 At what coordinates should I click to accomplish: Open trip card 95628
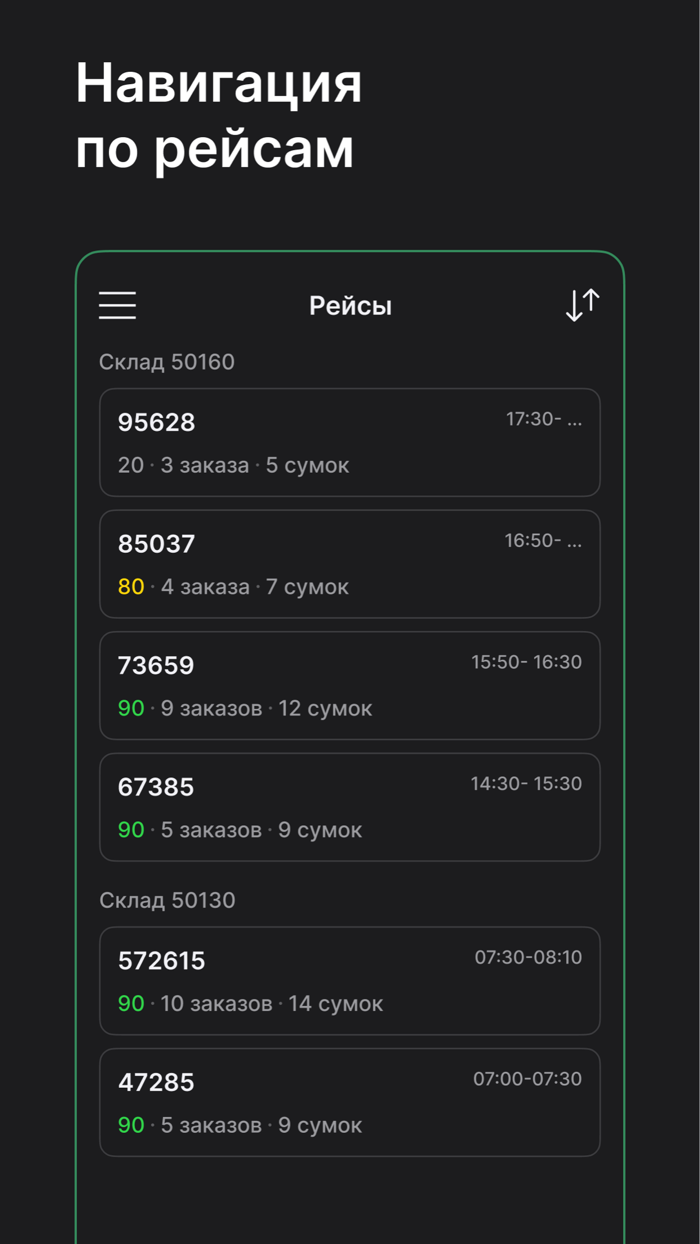[x=350, y=442]
